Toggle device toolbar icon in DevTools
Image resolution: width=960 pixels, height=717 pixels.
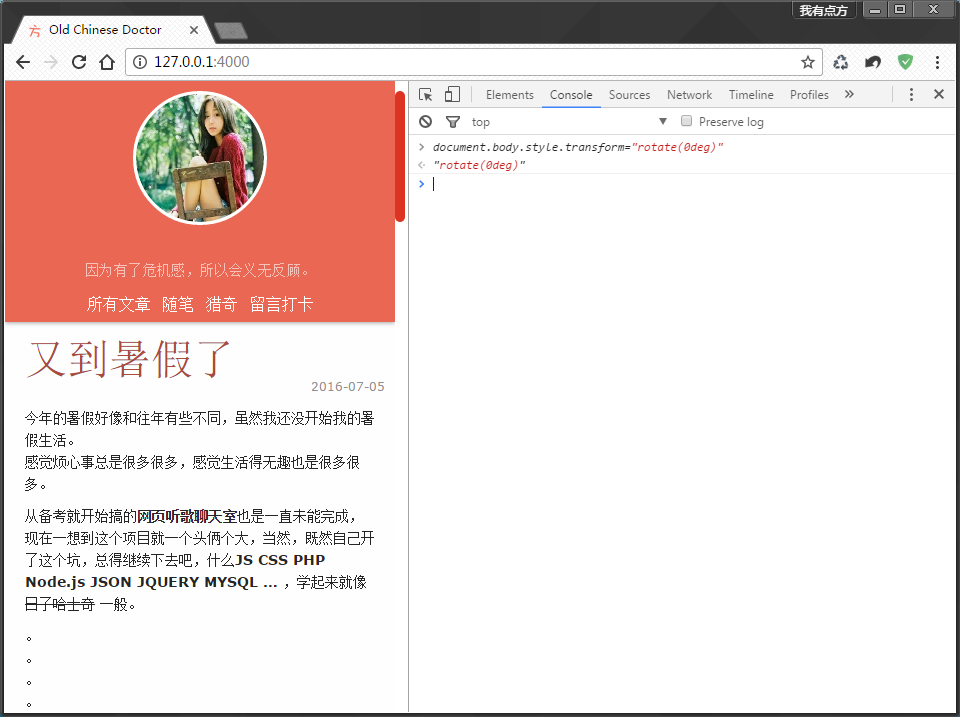click(x=452, y=95)
